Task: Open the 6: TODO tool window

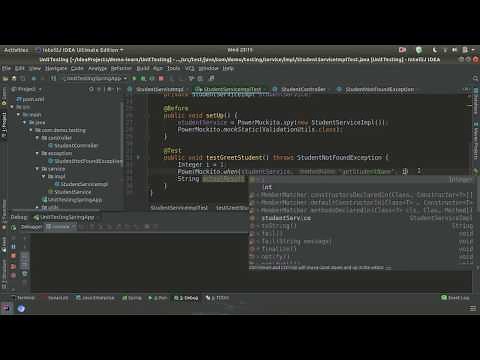Action: (x=217, y=298)
